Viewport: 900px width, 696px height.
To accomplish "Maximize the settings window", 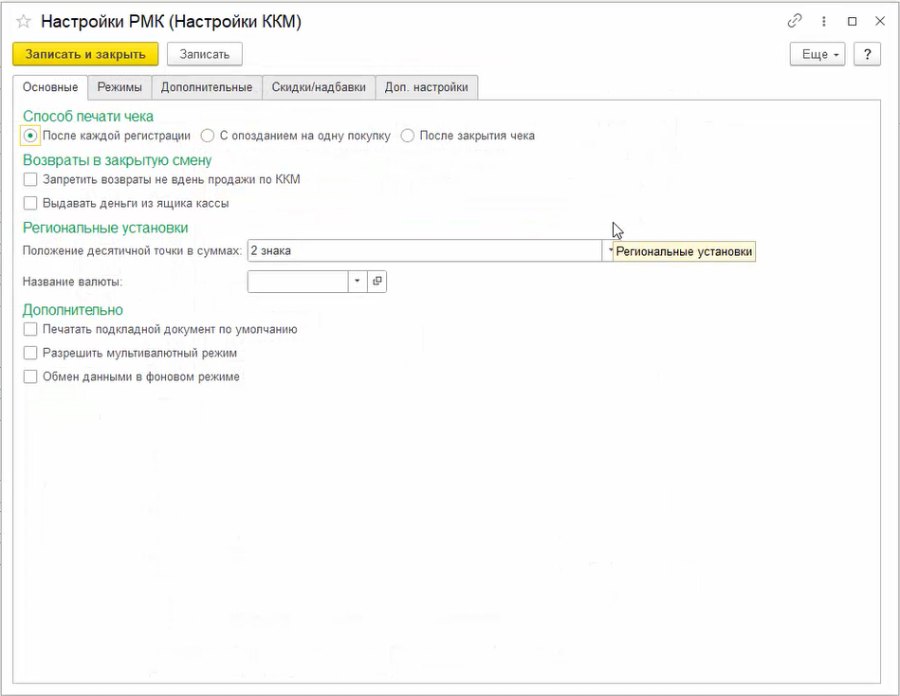I will [852, 21].
